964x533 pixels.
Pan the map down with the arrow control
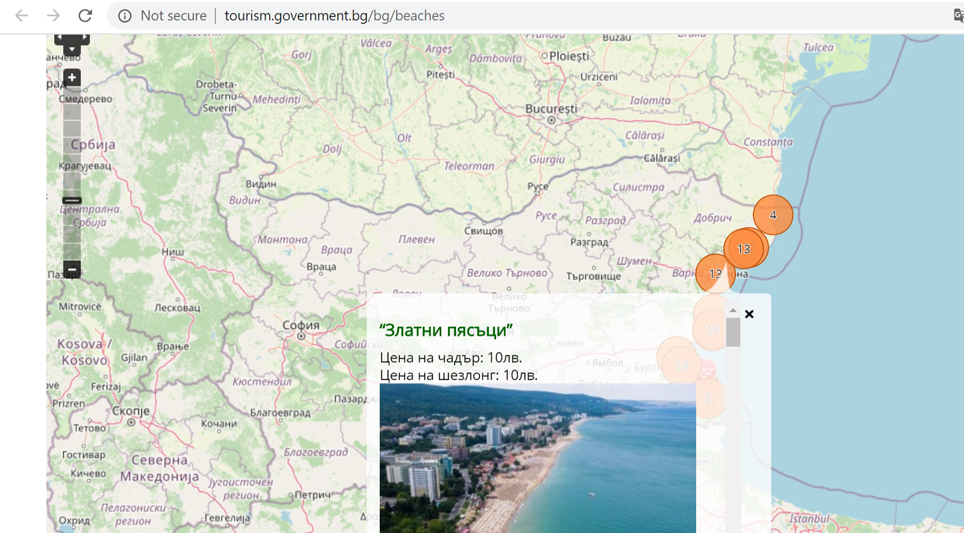point(72,49)
